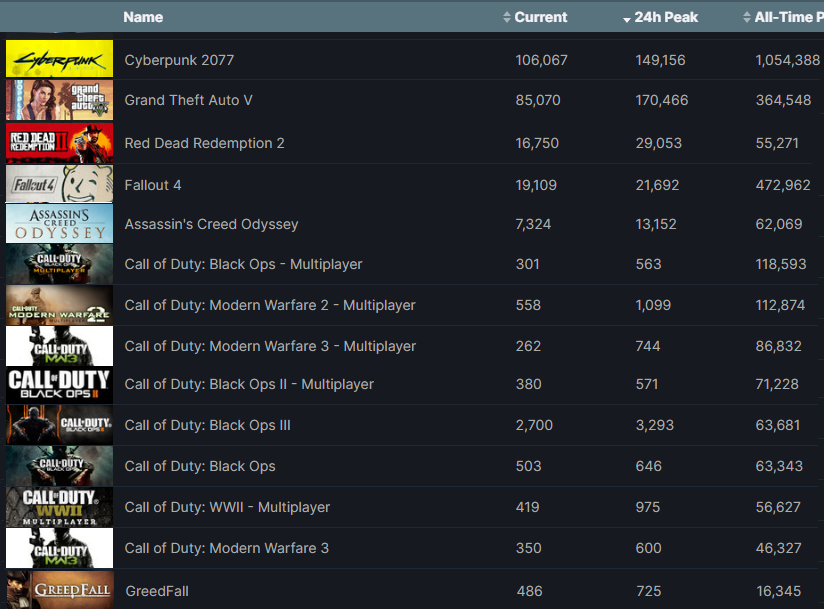
Task: Select Fallout 4 current value 19,109
Action: point(536,185)
